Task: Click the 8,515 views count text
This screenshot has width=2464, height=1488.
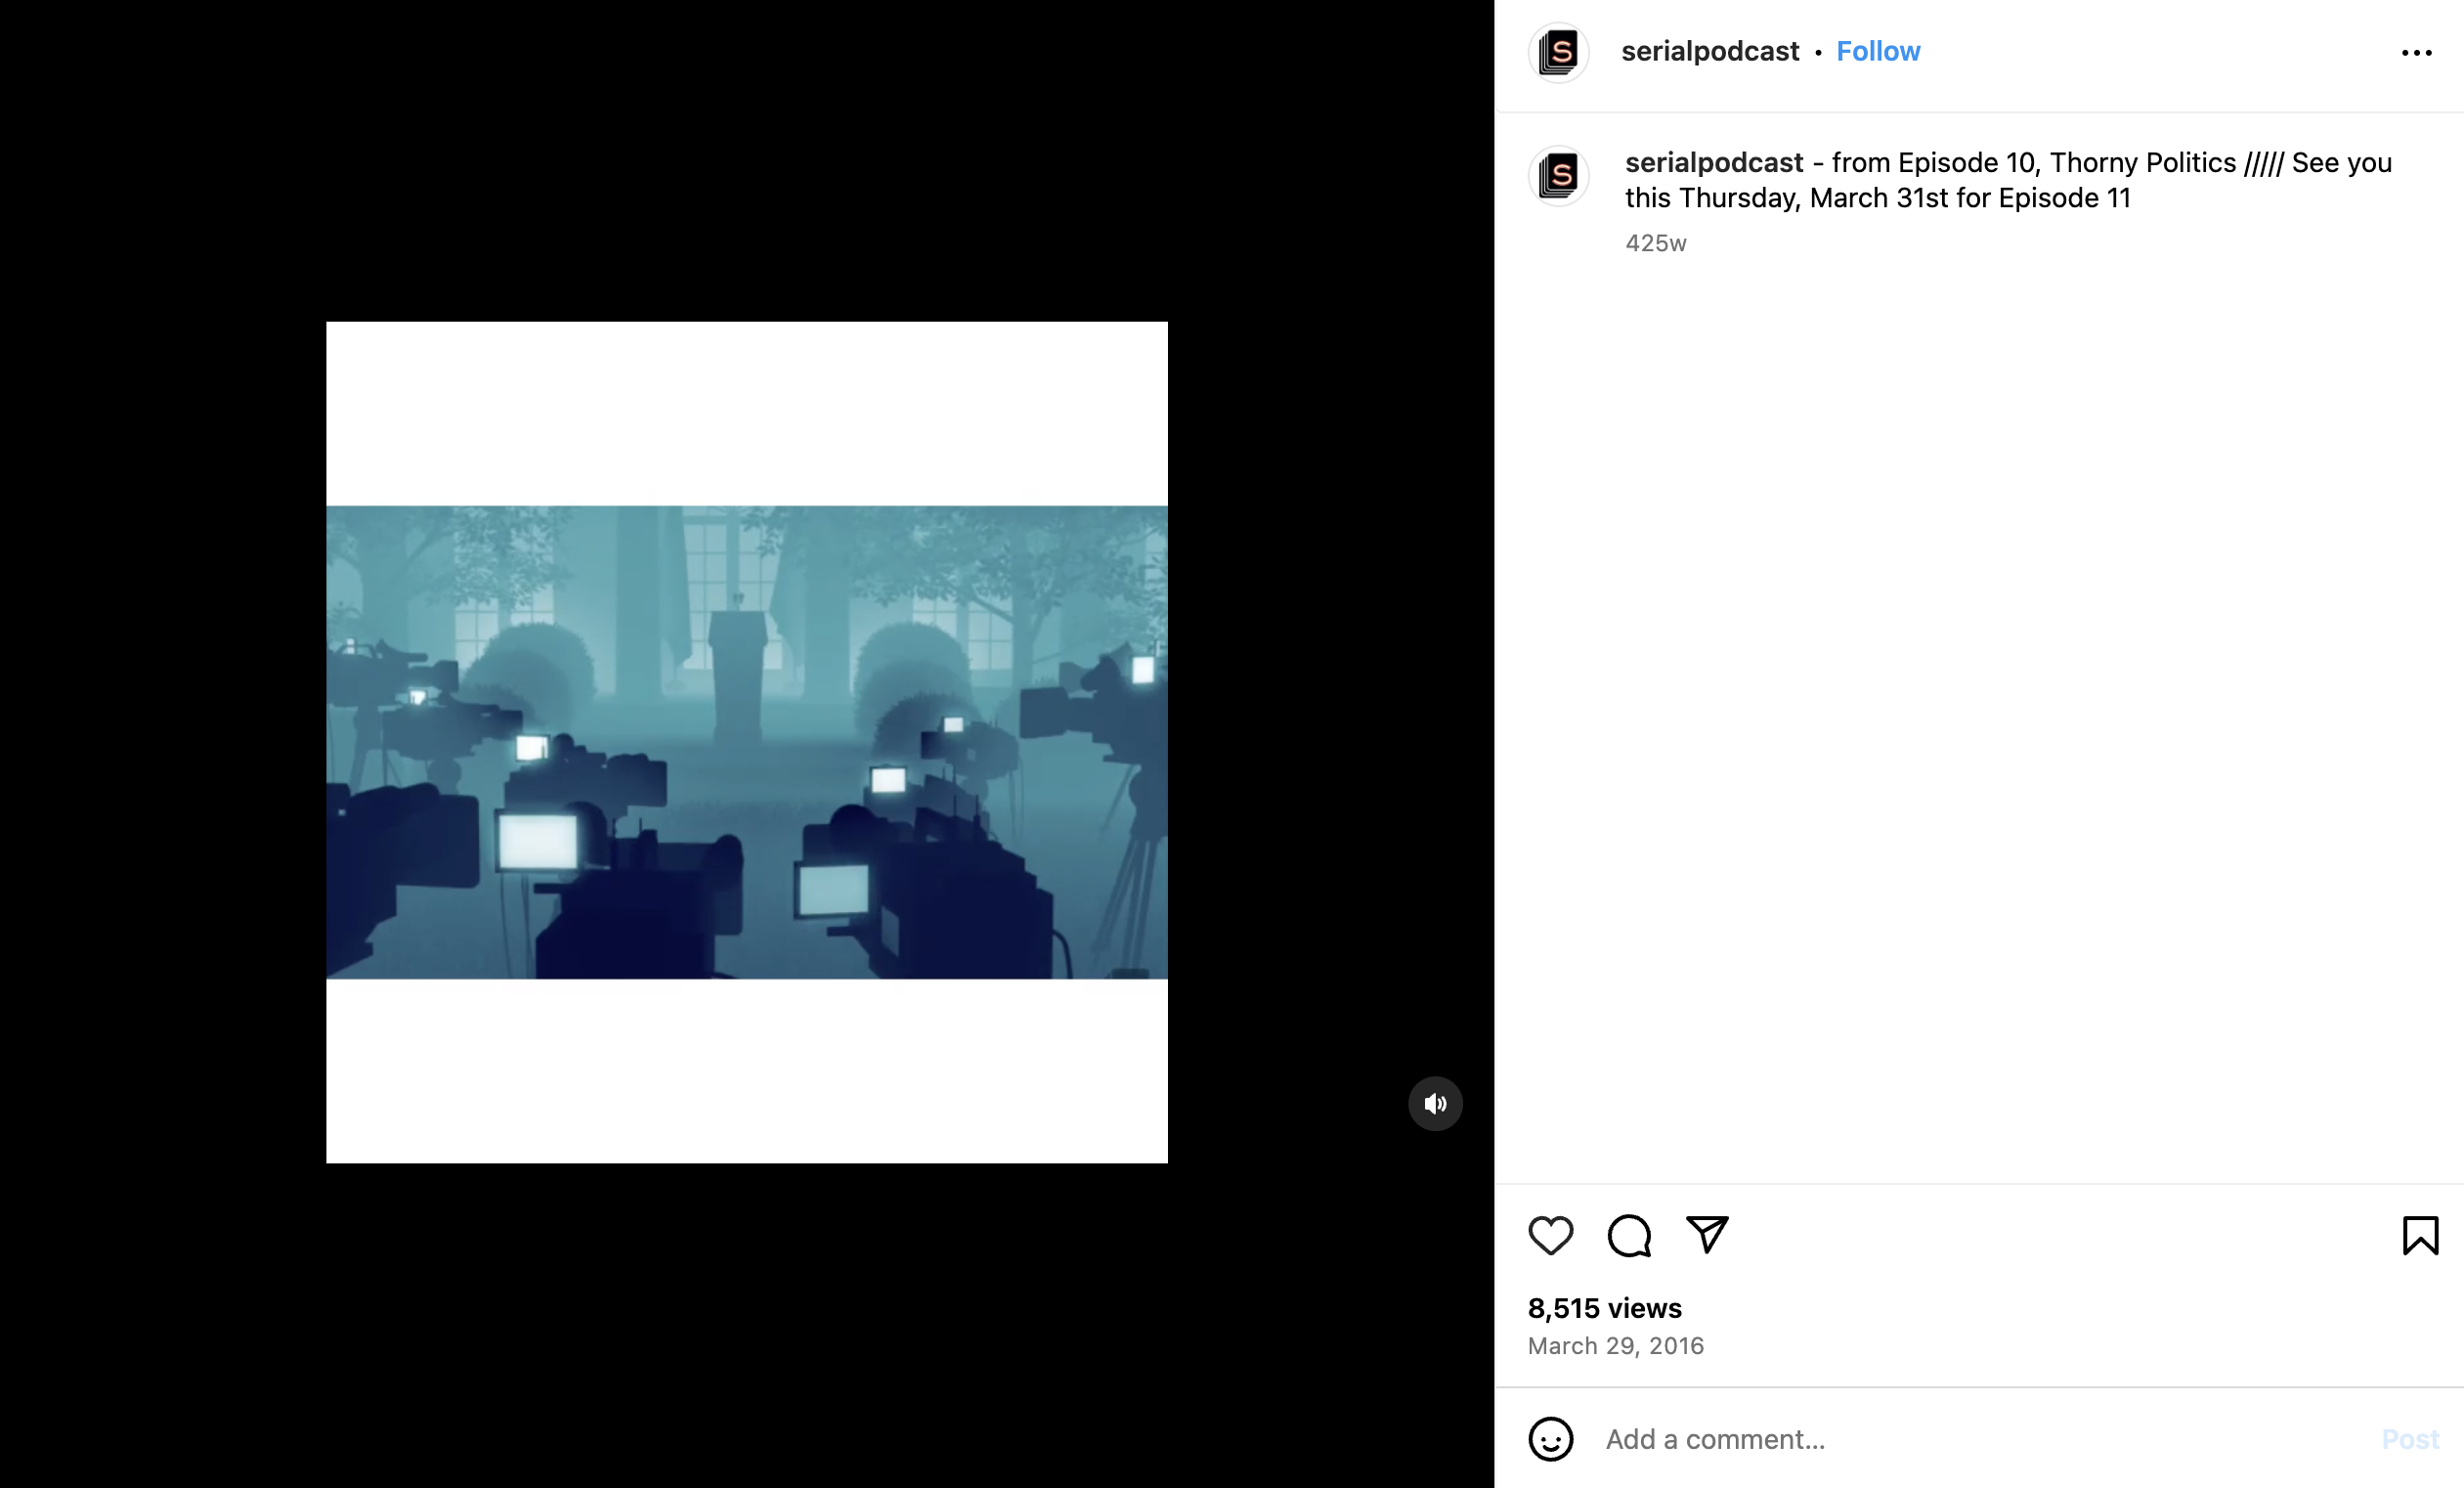Action: click(x=1605, y=1306)
